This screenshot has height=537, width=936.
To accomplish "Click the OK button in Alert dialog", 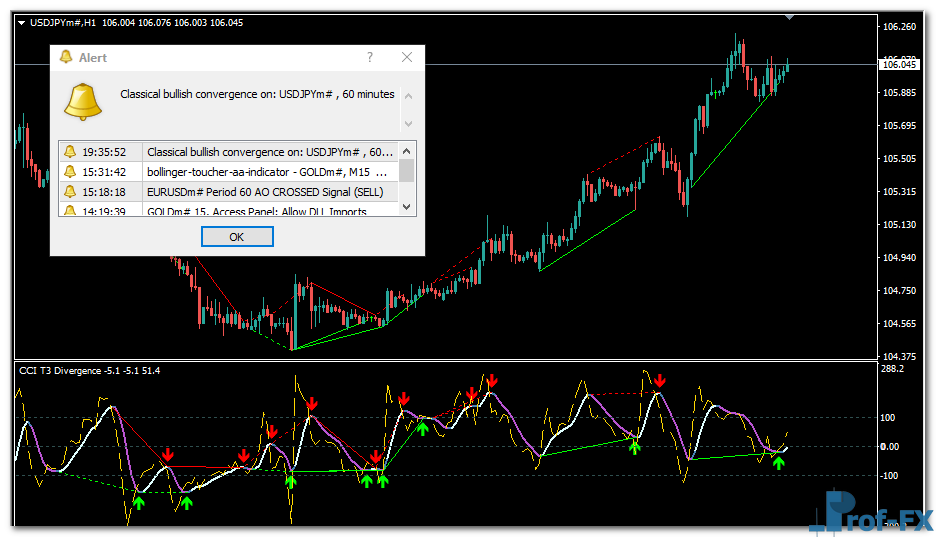I will point(237,237).
